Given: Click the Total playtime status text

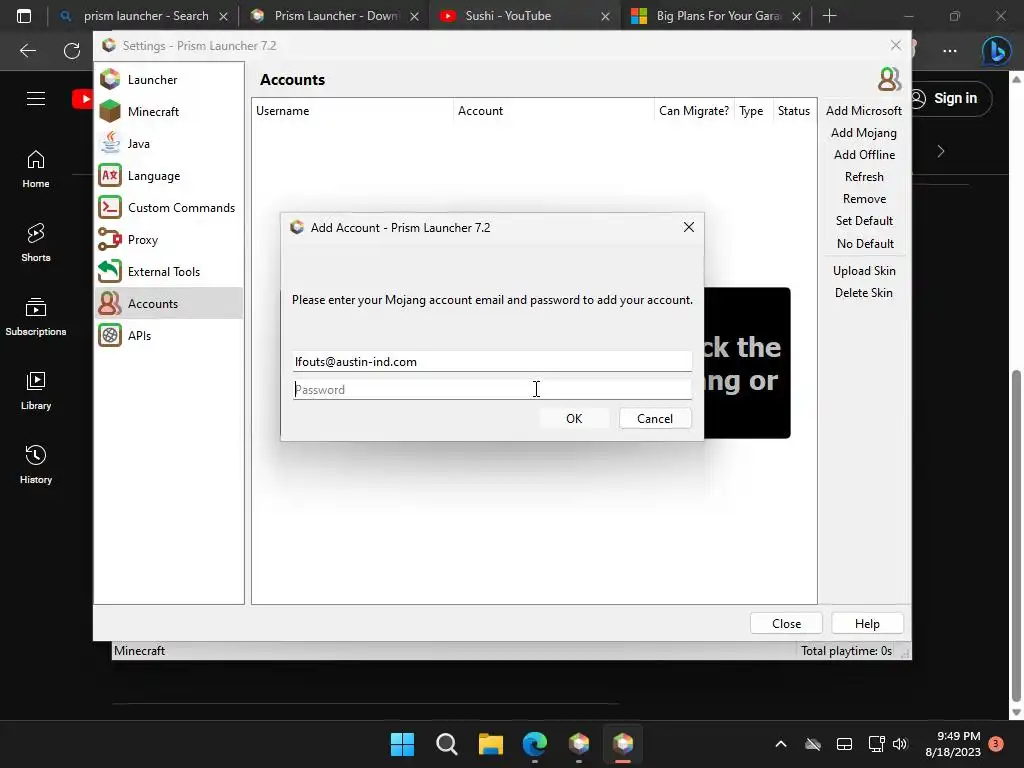Looking at the screenshot, I should [x=846, y=650].
